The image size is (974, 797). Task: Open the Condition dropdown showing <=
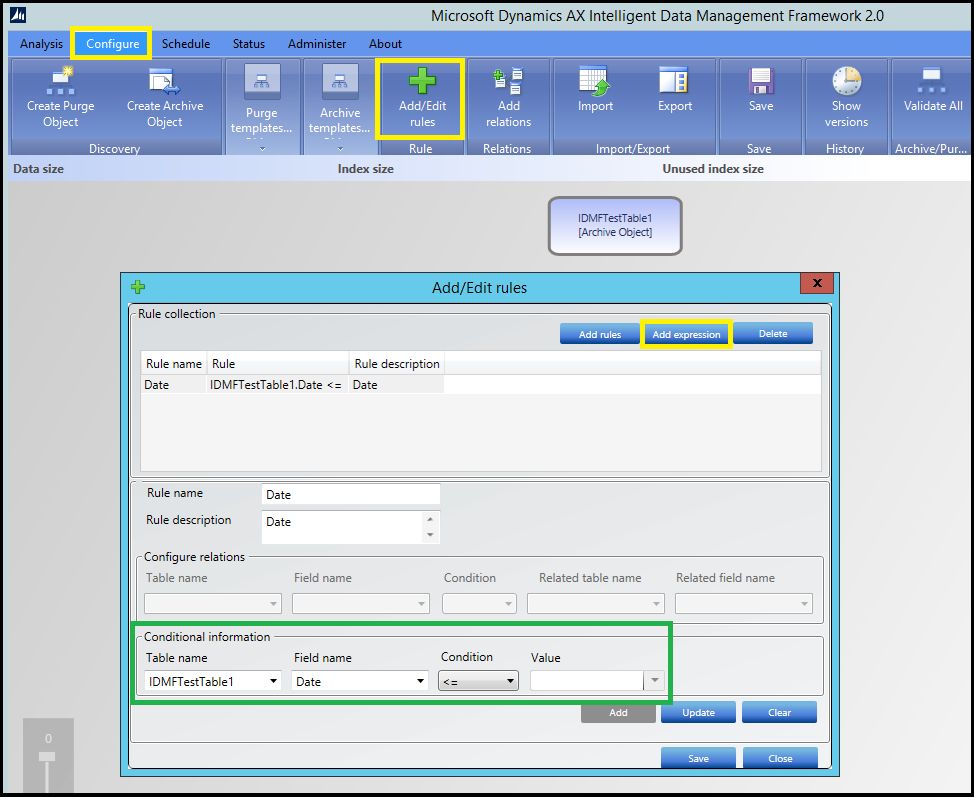tap(479, 681)
